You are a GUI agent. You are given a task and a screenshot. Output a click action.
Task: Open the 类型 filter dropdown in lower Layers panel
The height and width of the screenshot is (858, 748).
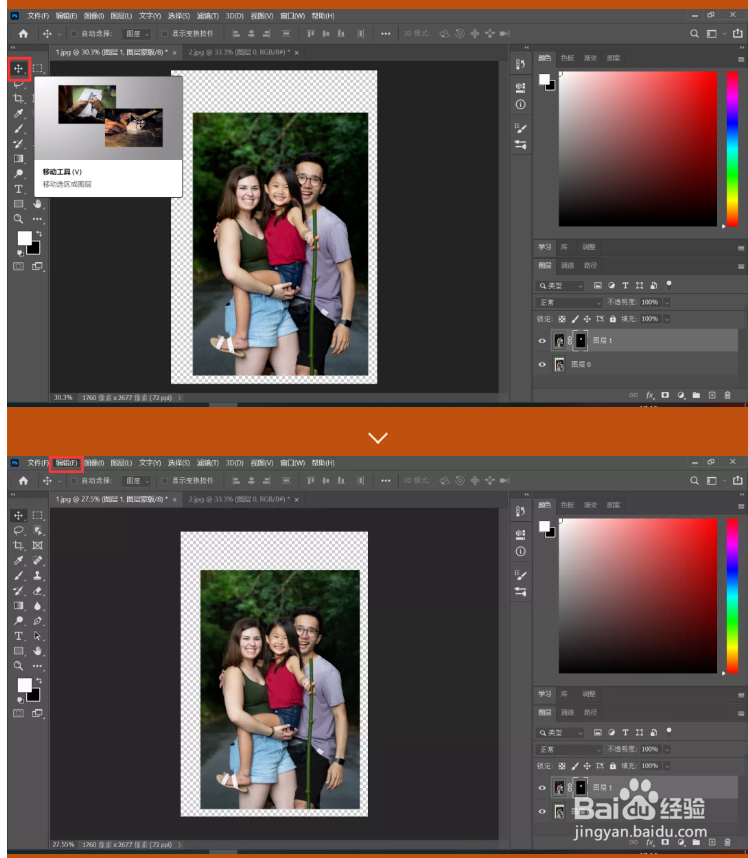pyautogui.click(x=560, y=733)
